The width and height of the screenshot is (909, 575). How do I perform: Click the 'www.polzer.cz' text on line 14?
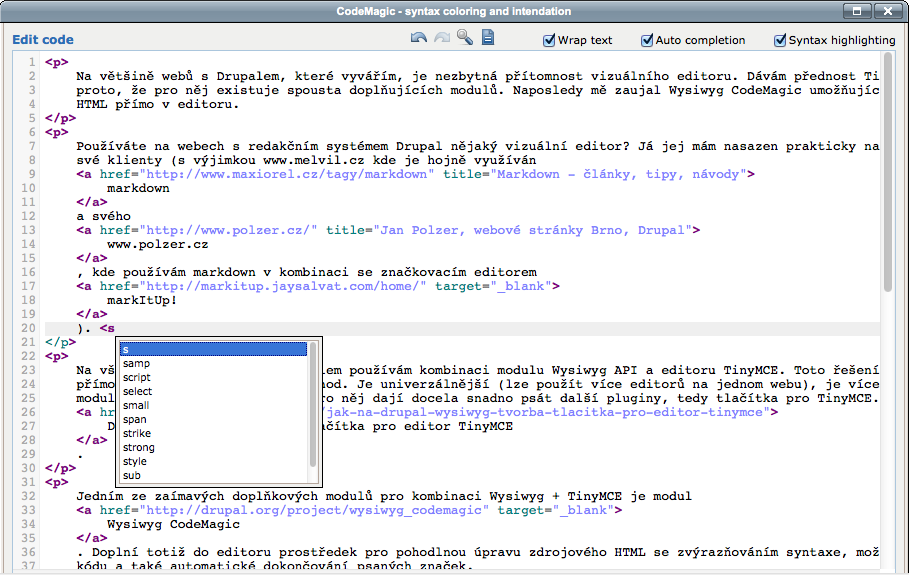(158, 245)
